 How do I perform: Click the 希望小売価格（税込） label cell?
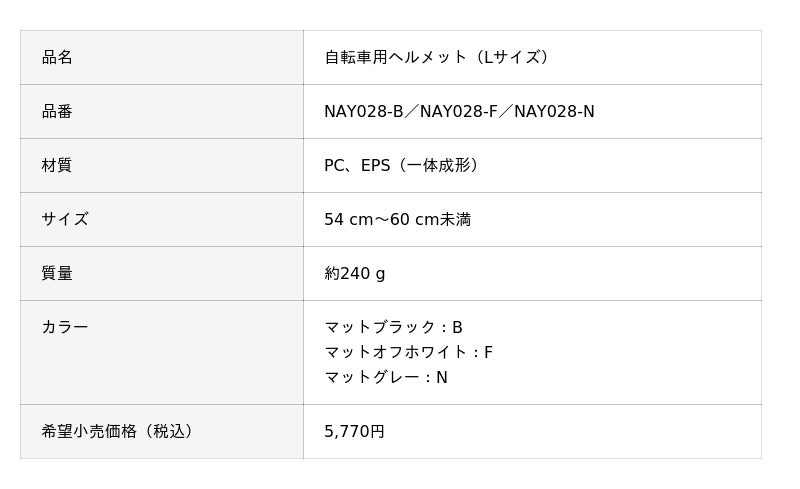(162, 432)
